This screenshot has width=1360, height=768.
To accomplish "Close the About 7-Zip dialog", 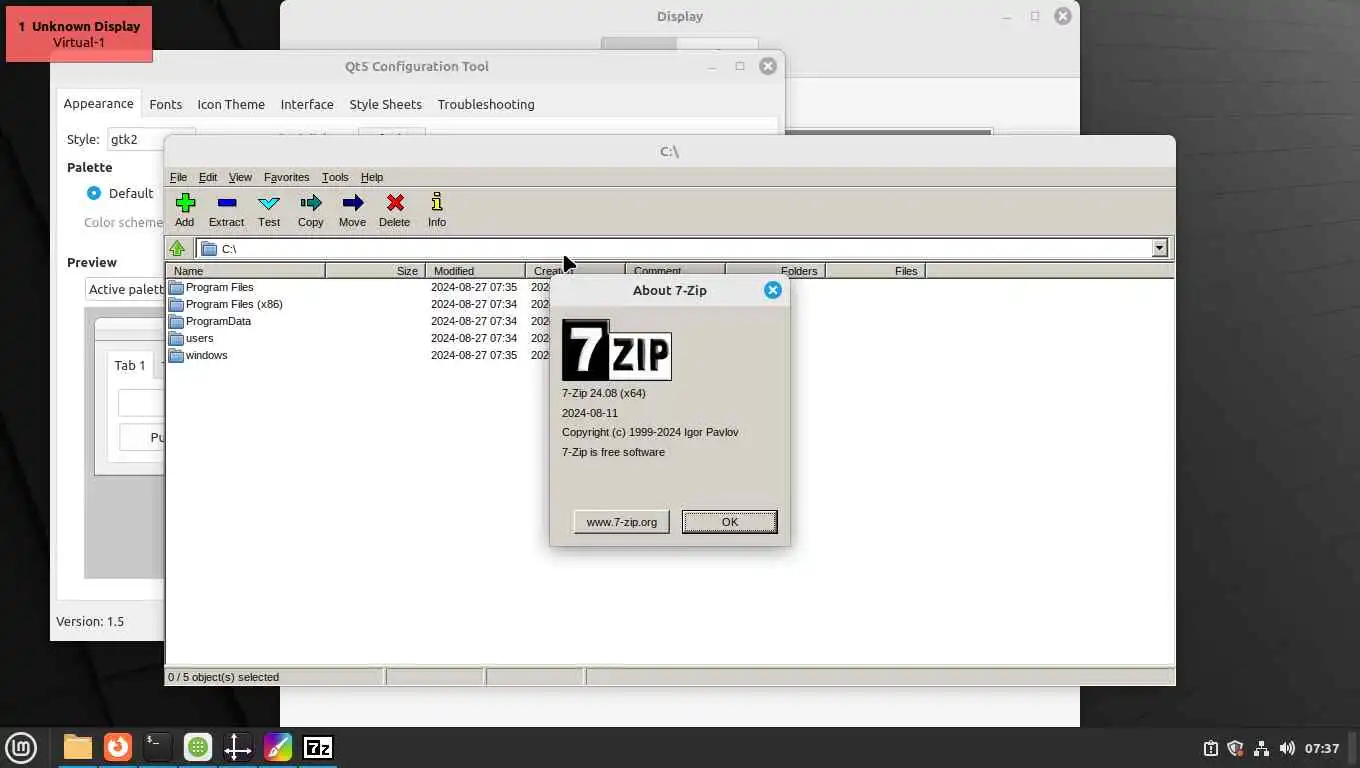I will click(x=773, y=290).
